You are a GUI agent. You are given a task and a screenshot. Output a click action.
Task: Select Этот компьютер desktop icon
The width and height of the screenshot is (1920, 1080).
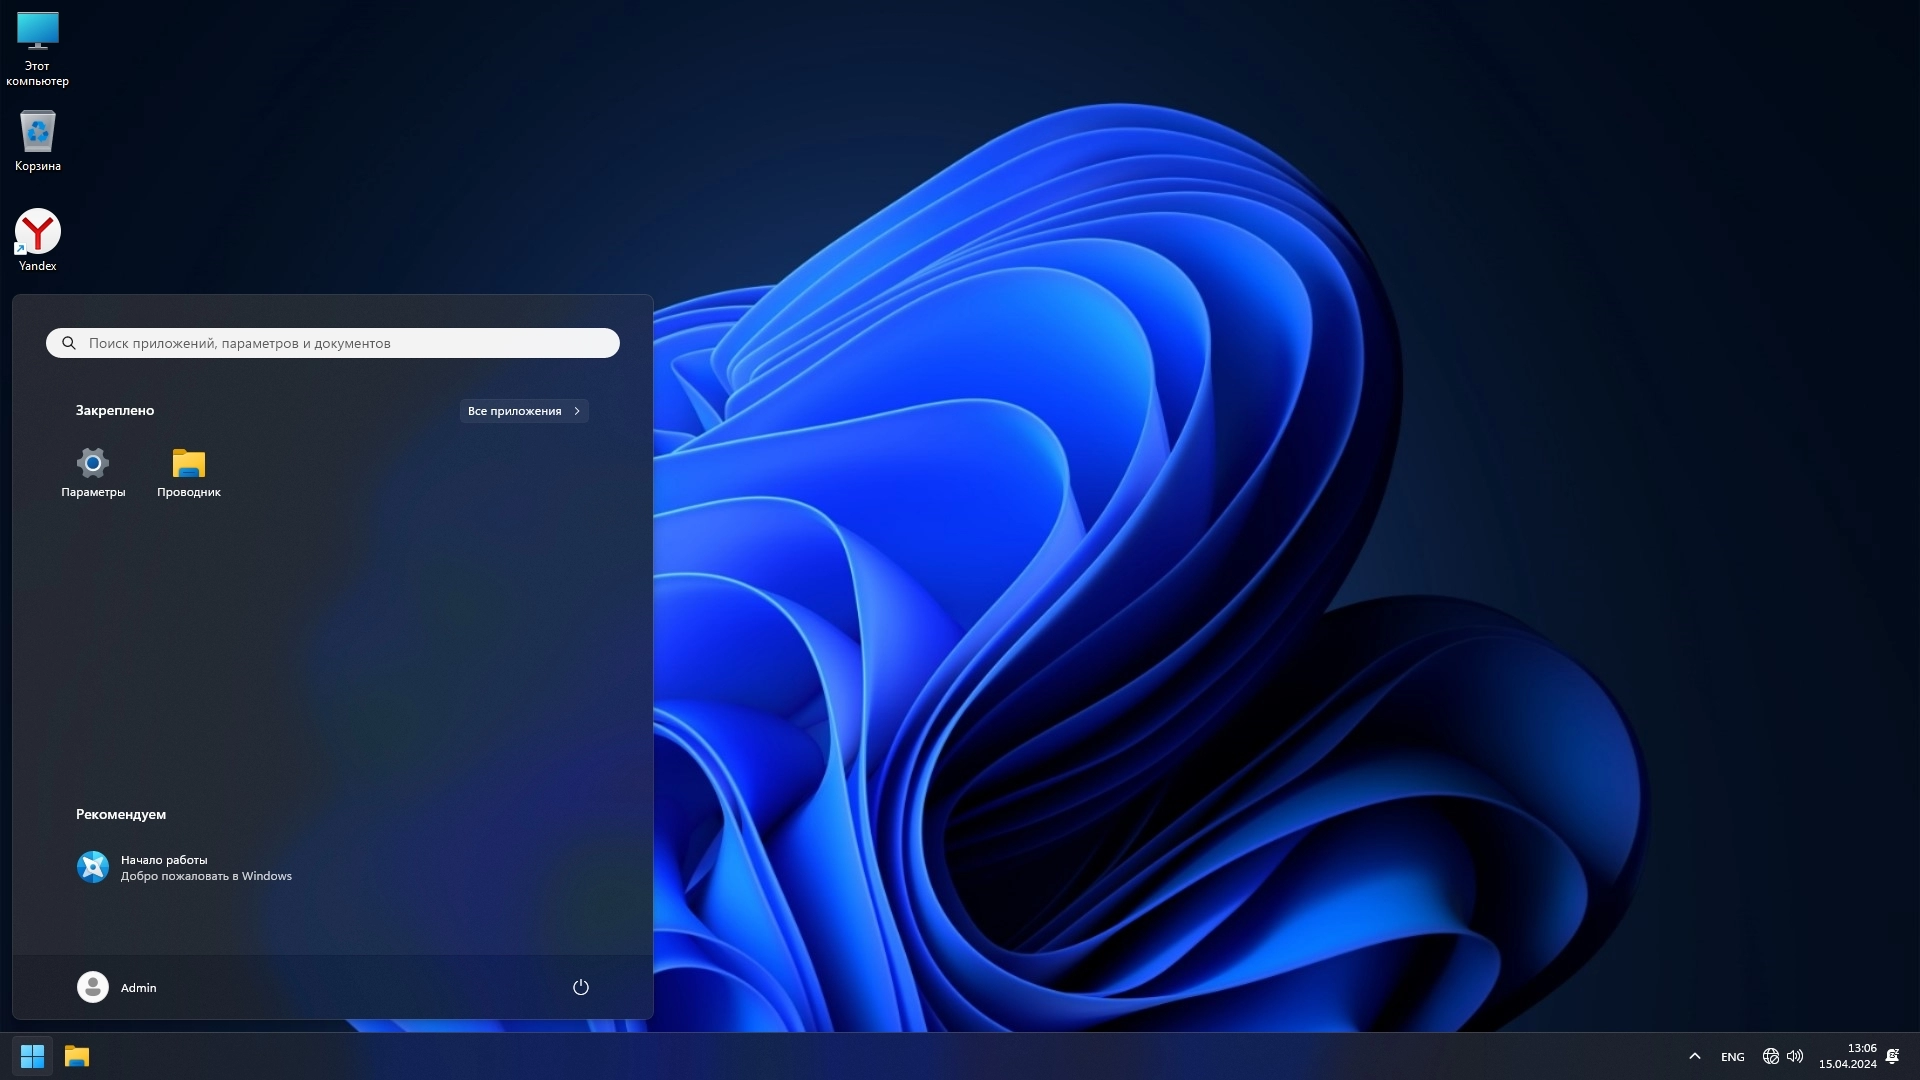pos(38,48)
